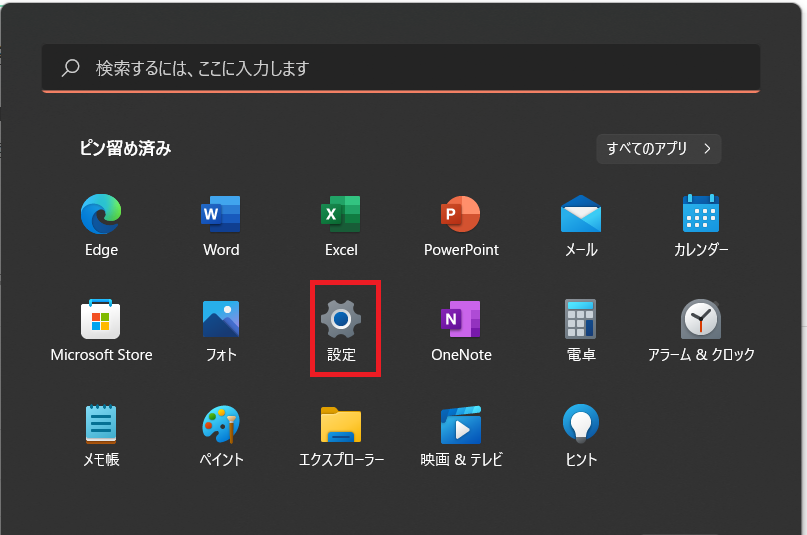The height and width of the screenshot is (535, 807).
Task: Open the 電卓 calculator app
Action: [581, 330]
